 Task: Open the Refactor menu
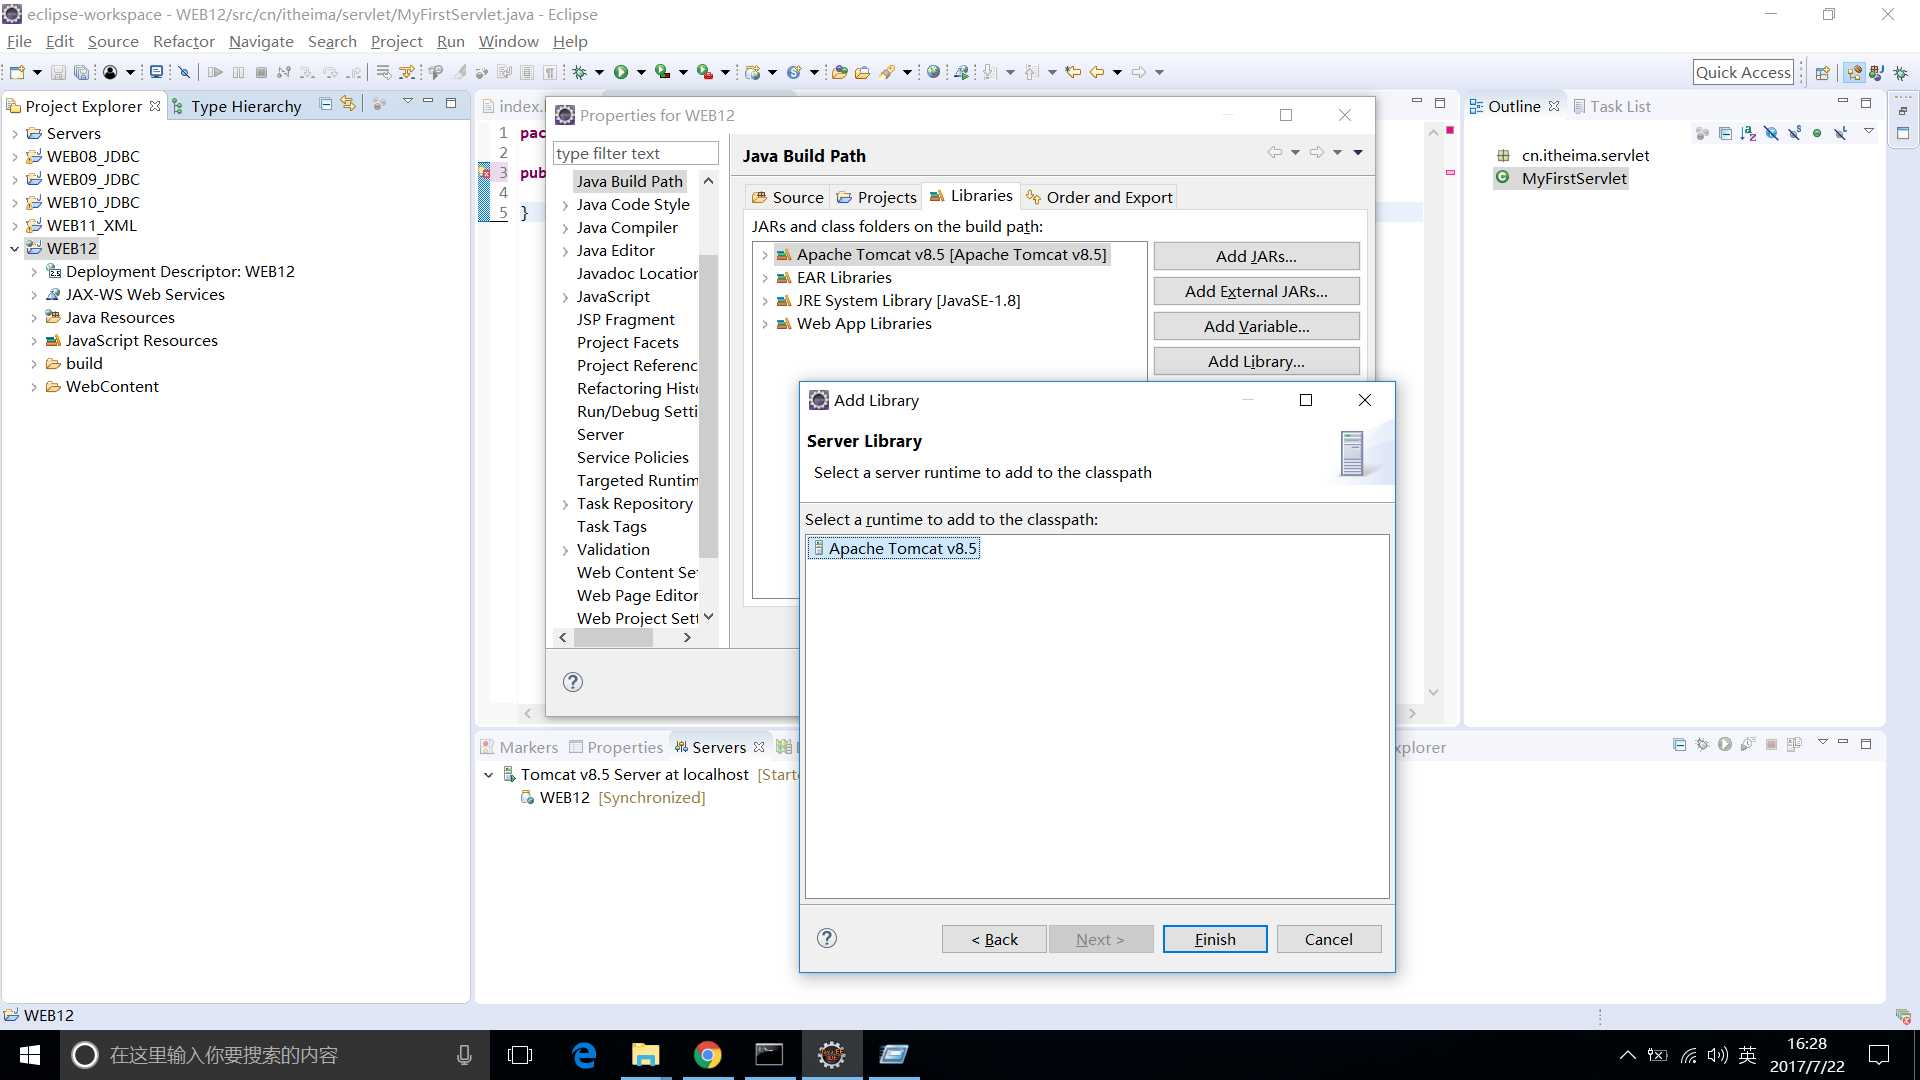pyautogui.click(x=183, y=41)
